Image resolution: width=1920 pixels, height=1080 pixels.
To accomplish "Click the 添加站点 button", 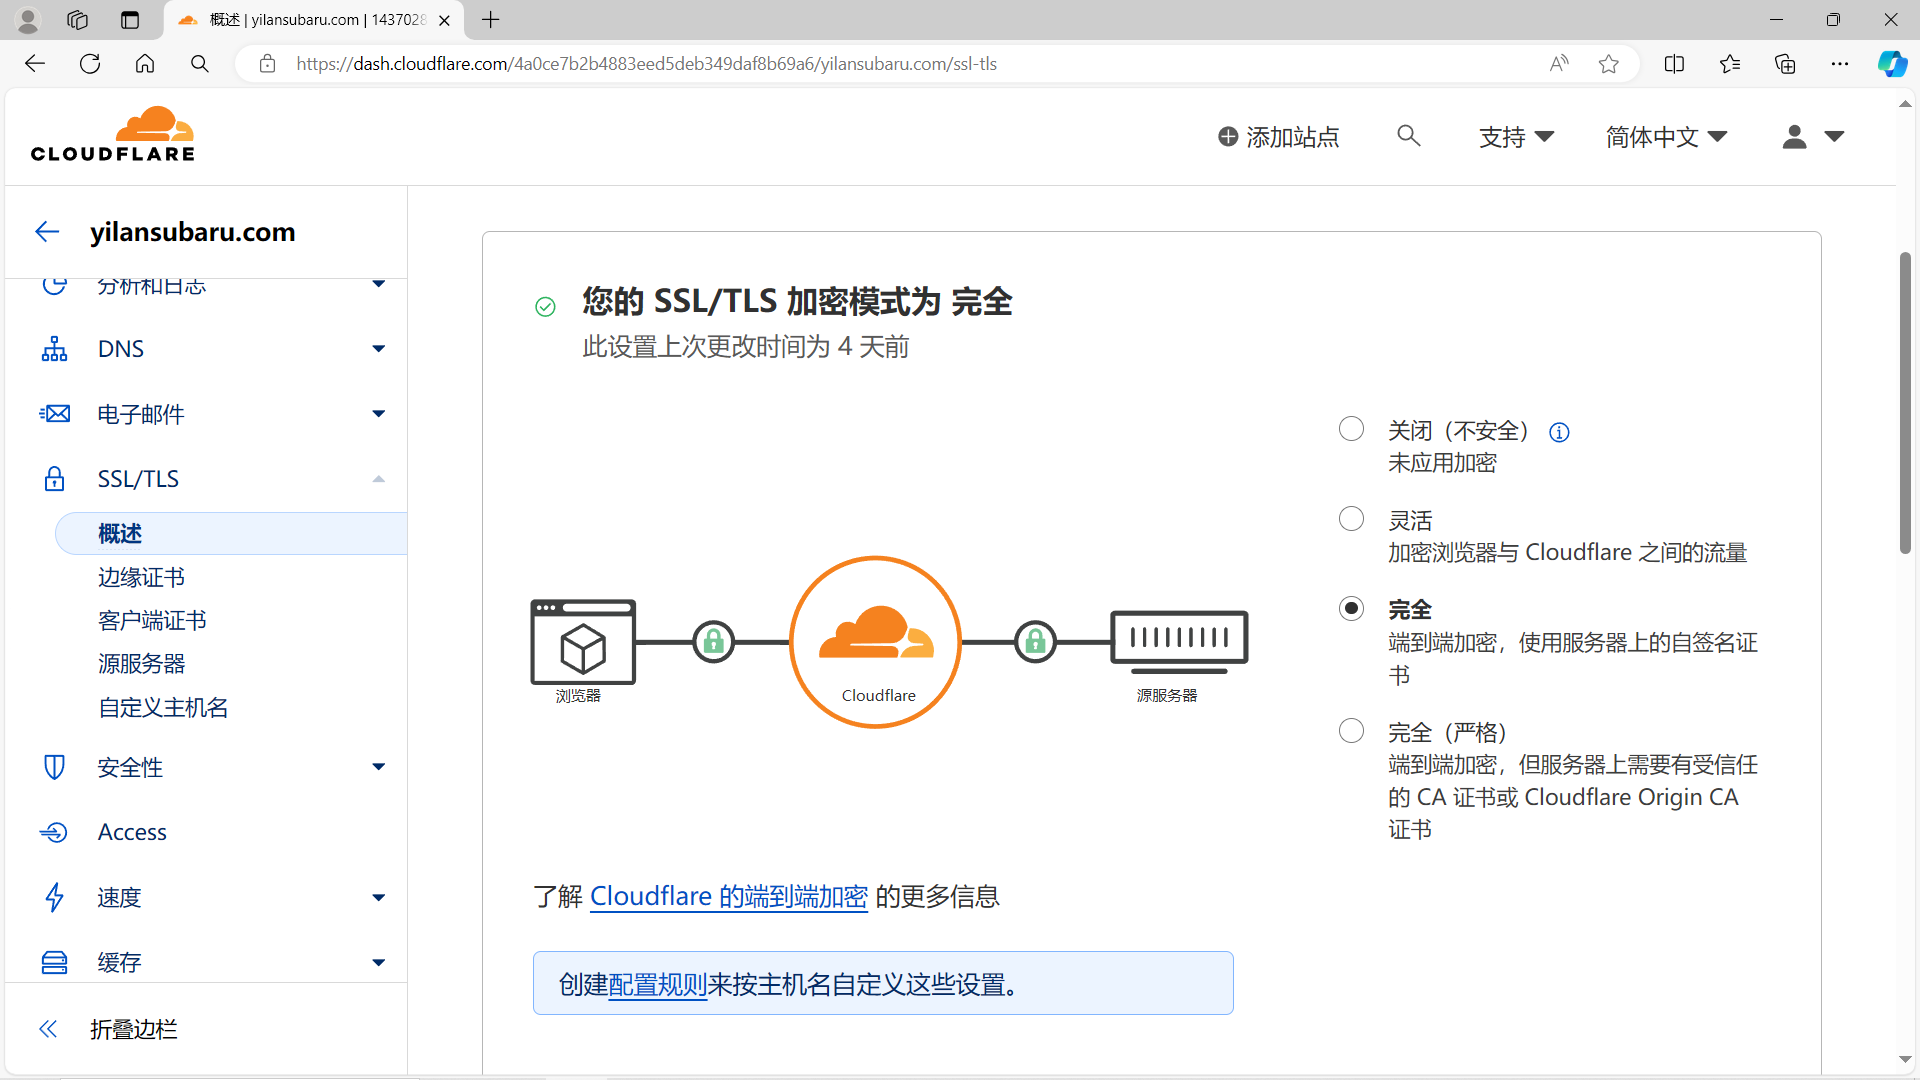I will pos(1278,137).
